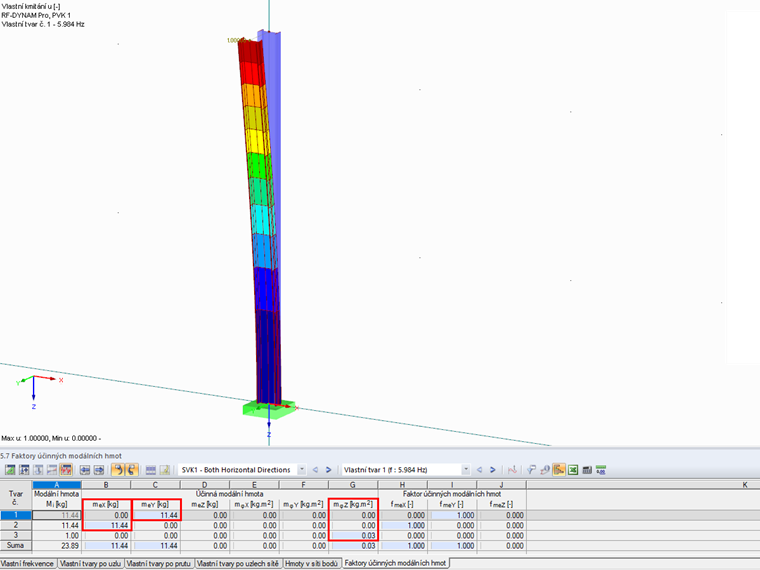Switch to Vlastní tvary po prutu tab
The height and width of the screenshot is (570, 760).
pos(159,564)
